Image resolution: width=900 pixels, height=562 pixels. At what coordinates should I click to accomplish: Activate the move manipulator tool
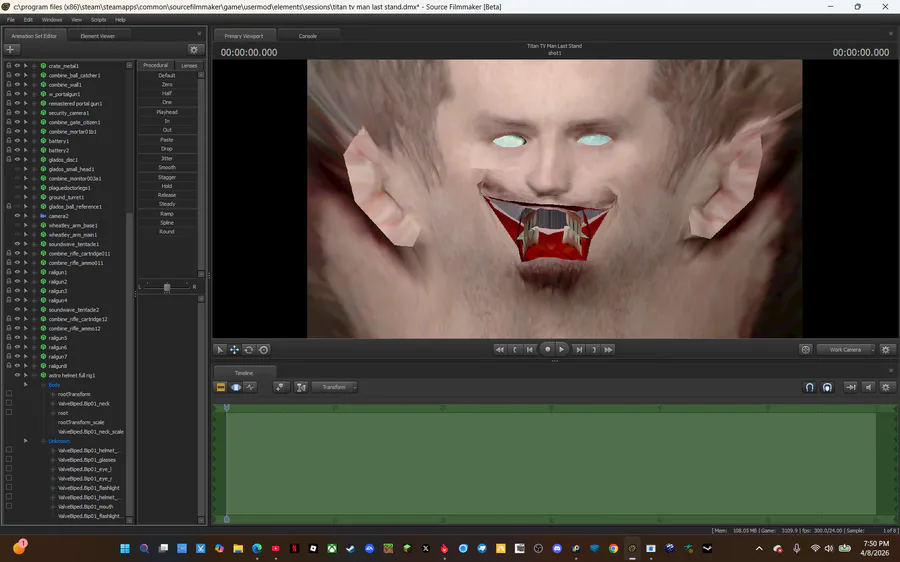click(234, 350)
